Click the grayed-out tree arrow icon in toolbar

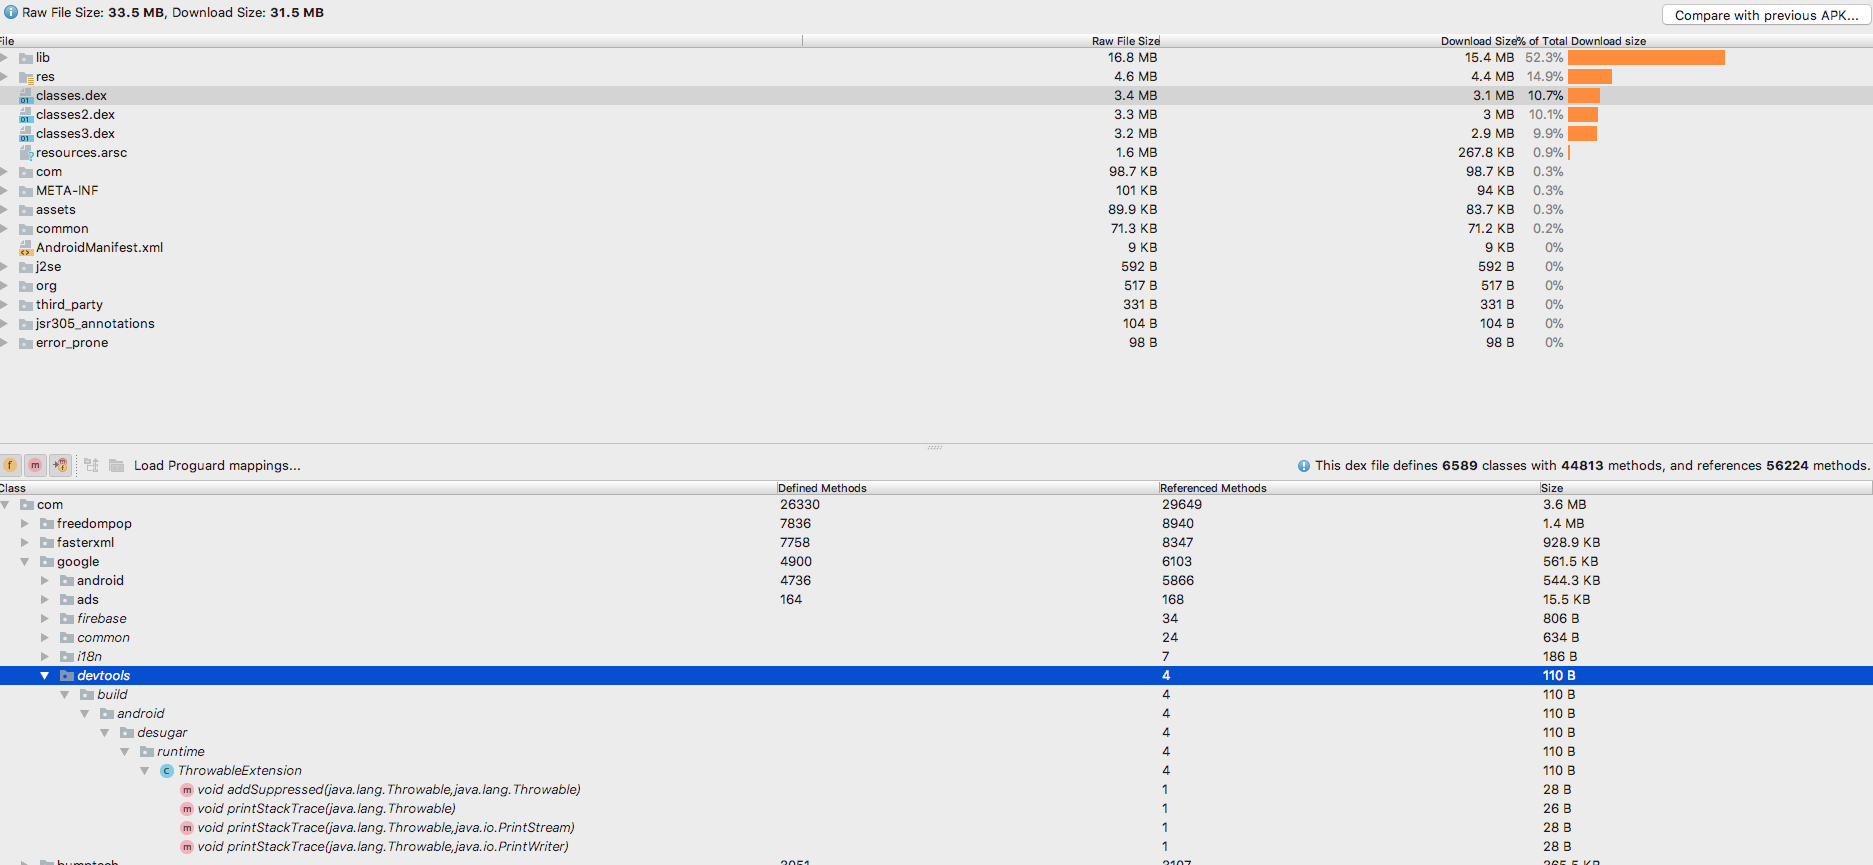[91, 465]
